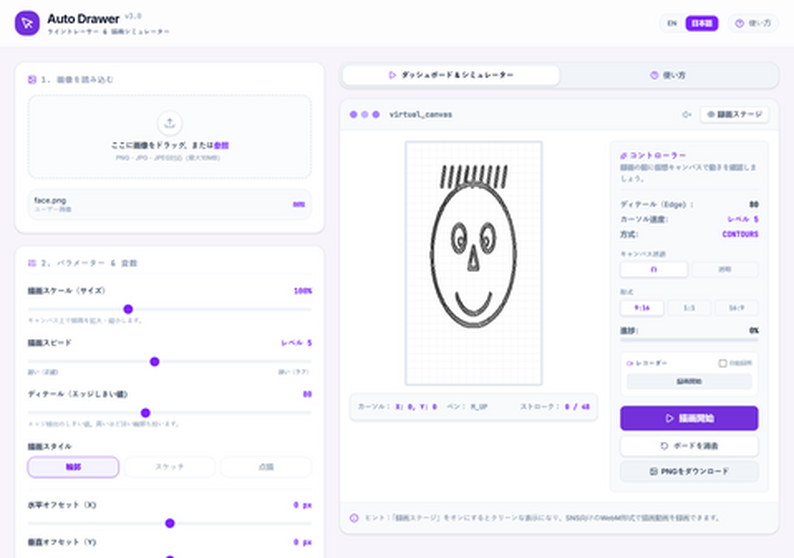Image resolution: width=794 pixels, height=558 pixels.
Task: Select the second canvas background option
Action: point(725,269)
